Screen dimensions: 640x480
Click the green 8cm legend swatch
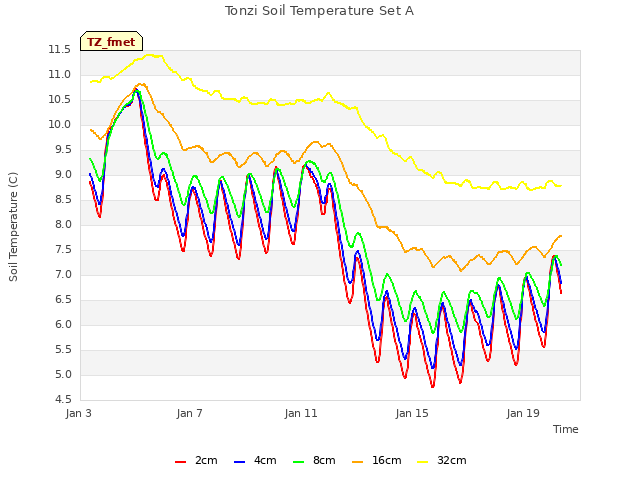point(299,462)
